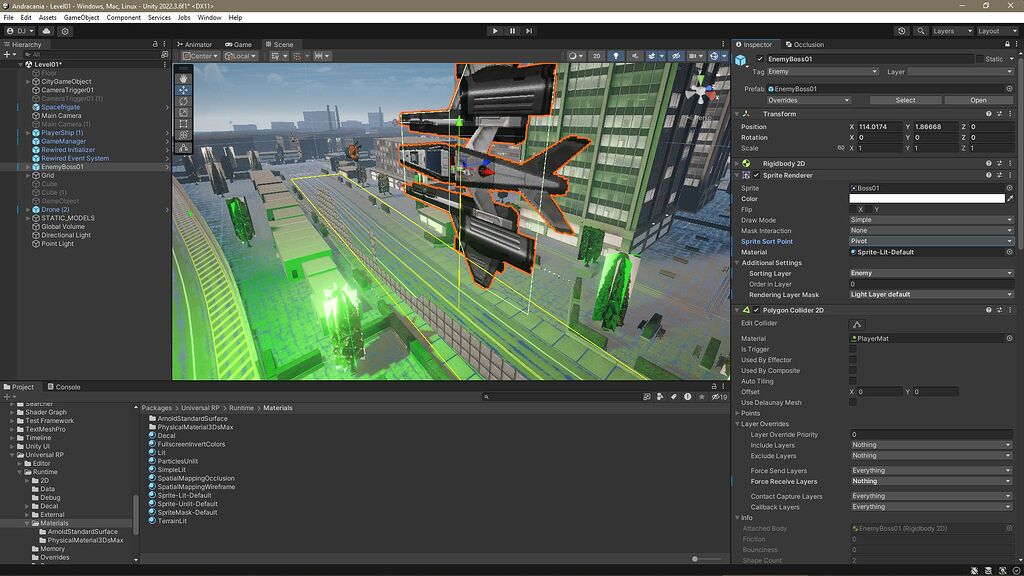
Task: Toggle 2D mode in the Scene view
Action: tap(597, 55)
